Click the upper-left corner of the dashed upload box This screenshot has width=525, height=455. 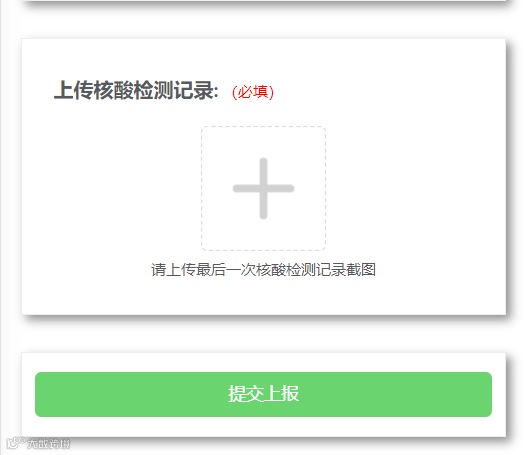(204, 129)
